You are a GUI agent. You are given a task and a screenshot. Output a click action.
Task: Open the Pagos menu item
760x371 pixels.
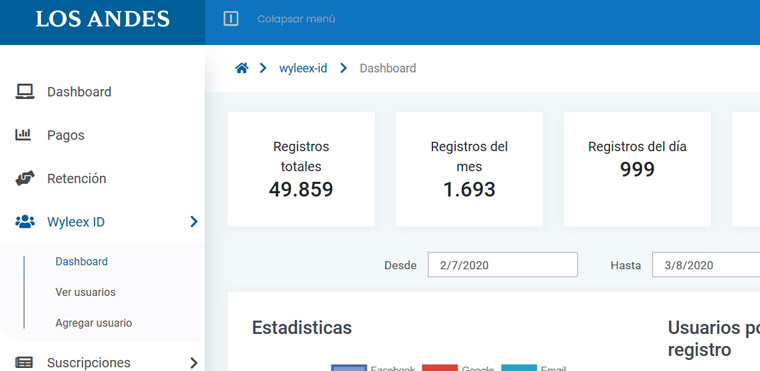[x=65, y=135]
